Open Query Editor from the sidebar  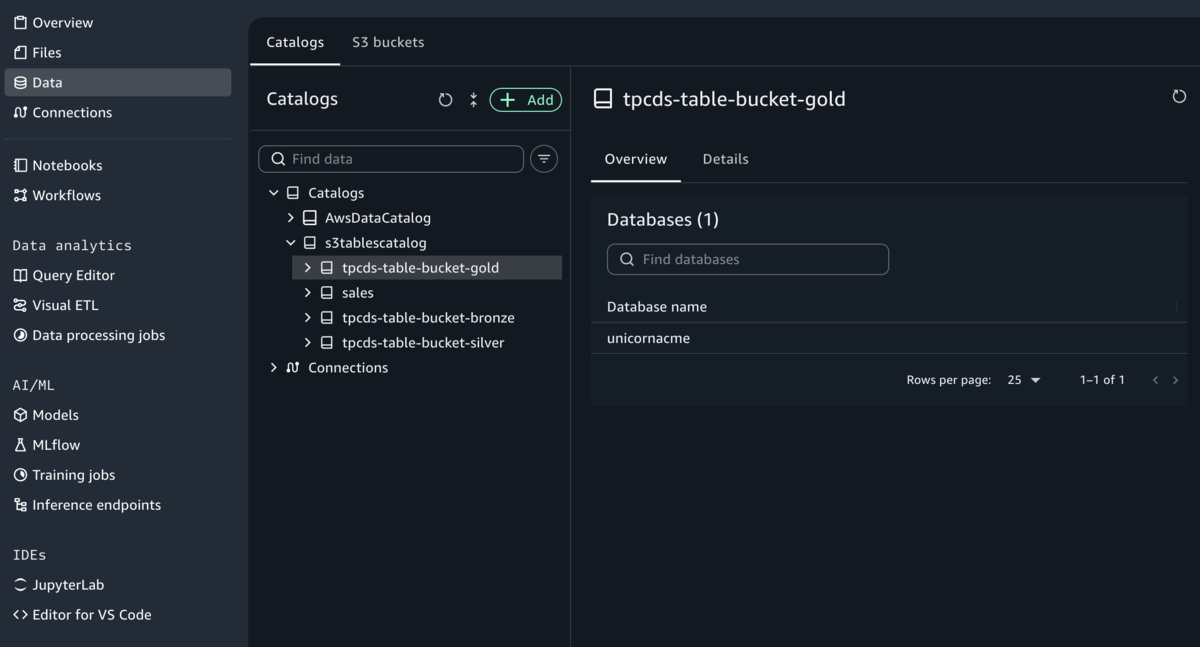(x=73, y=275)
